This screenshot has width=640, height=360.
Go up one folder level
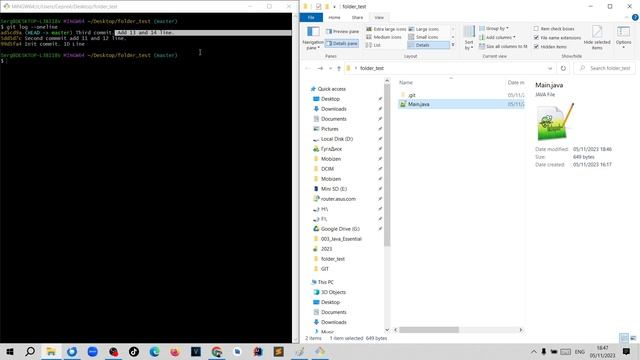pyautogui.click(x=339, y=68)
